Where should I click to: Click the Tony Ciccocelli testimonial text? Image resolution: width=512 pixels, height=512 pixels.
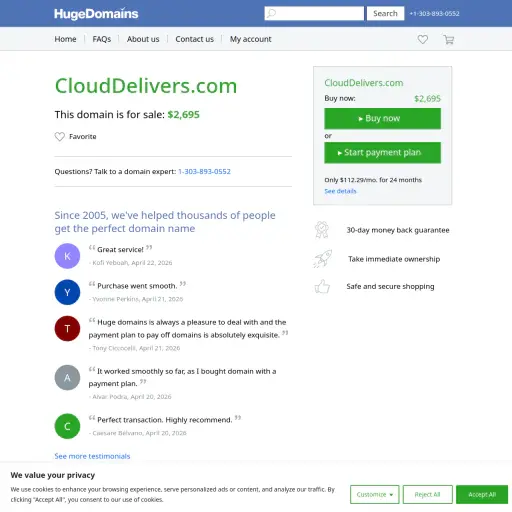188,329
